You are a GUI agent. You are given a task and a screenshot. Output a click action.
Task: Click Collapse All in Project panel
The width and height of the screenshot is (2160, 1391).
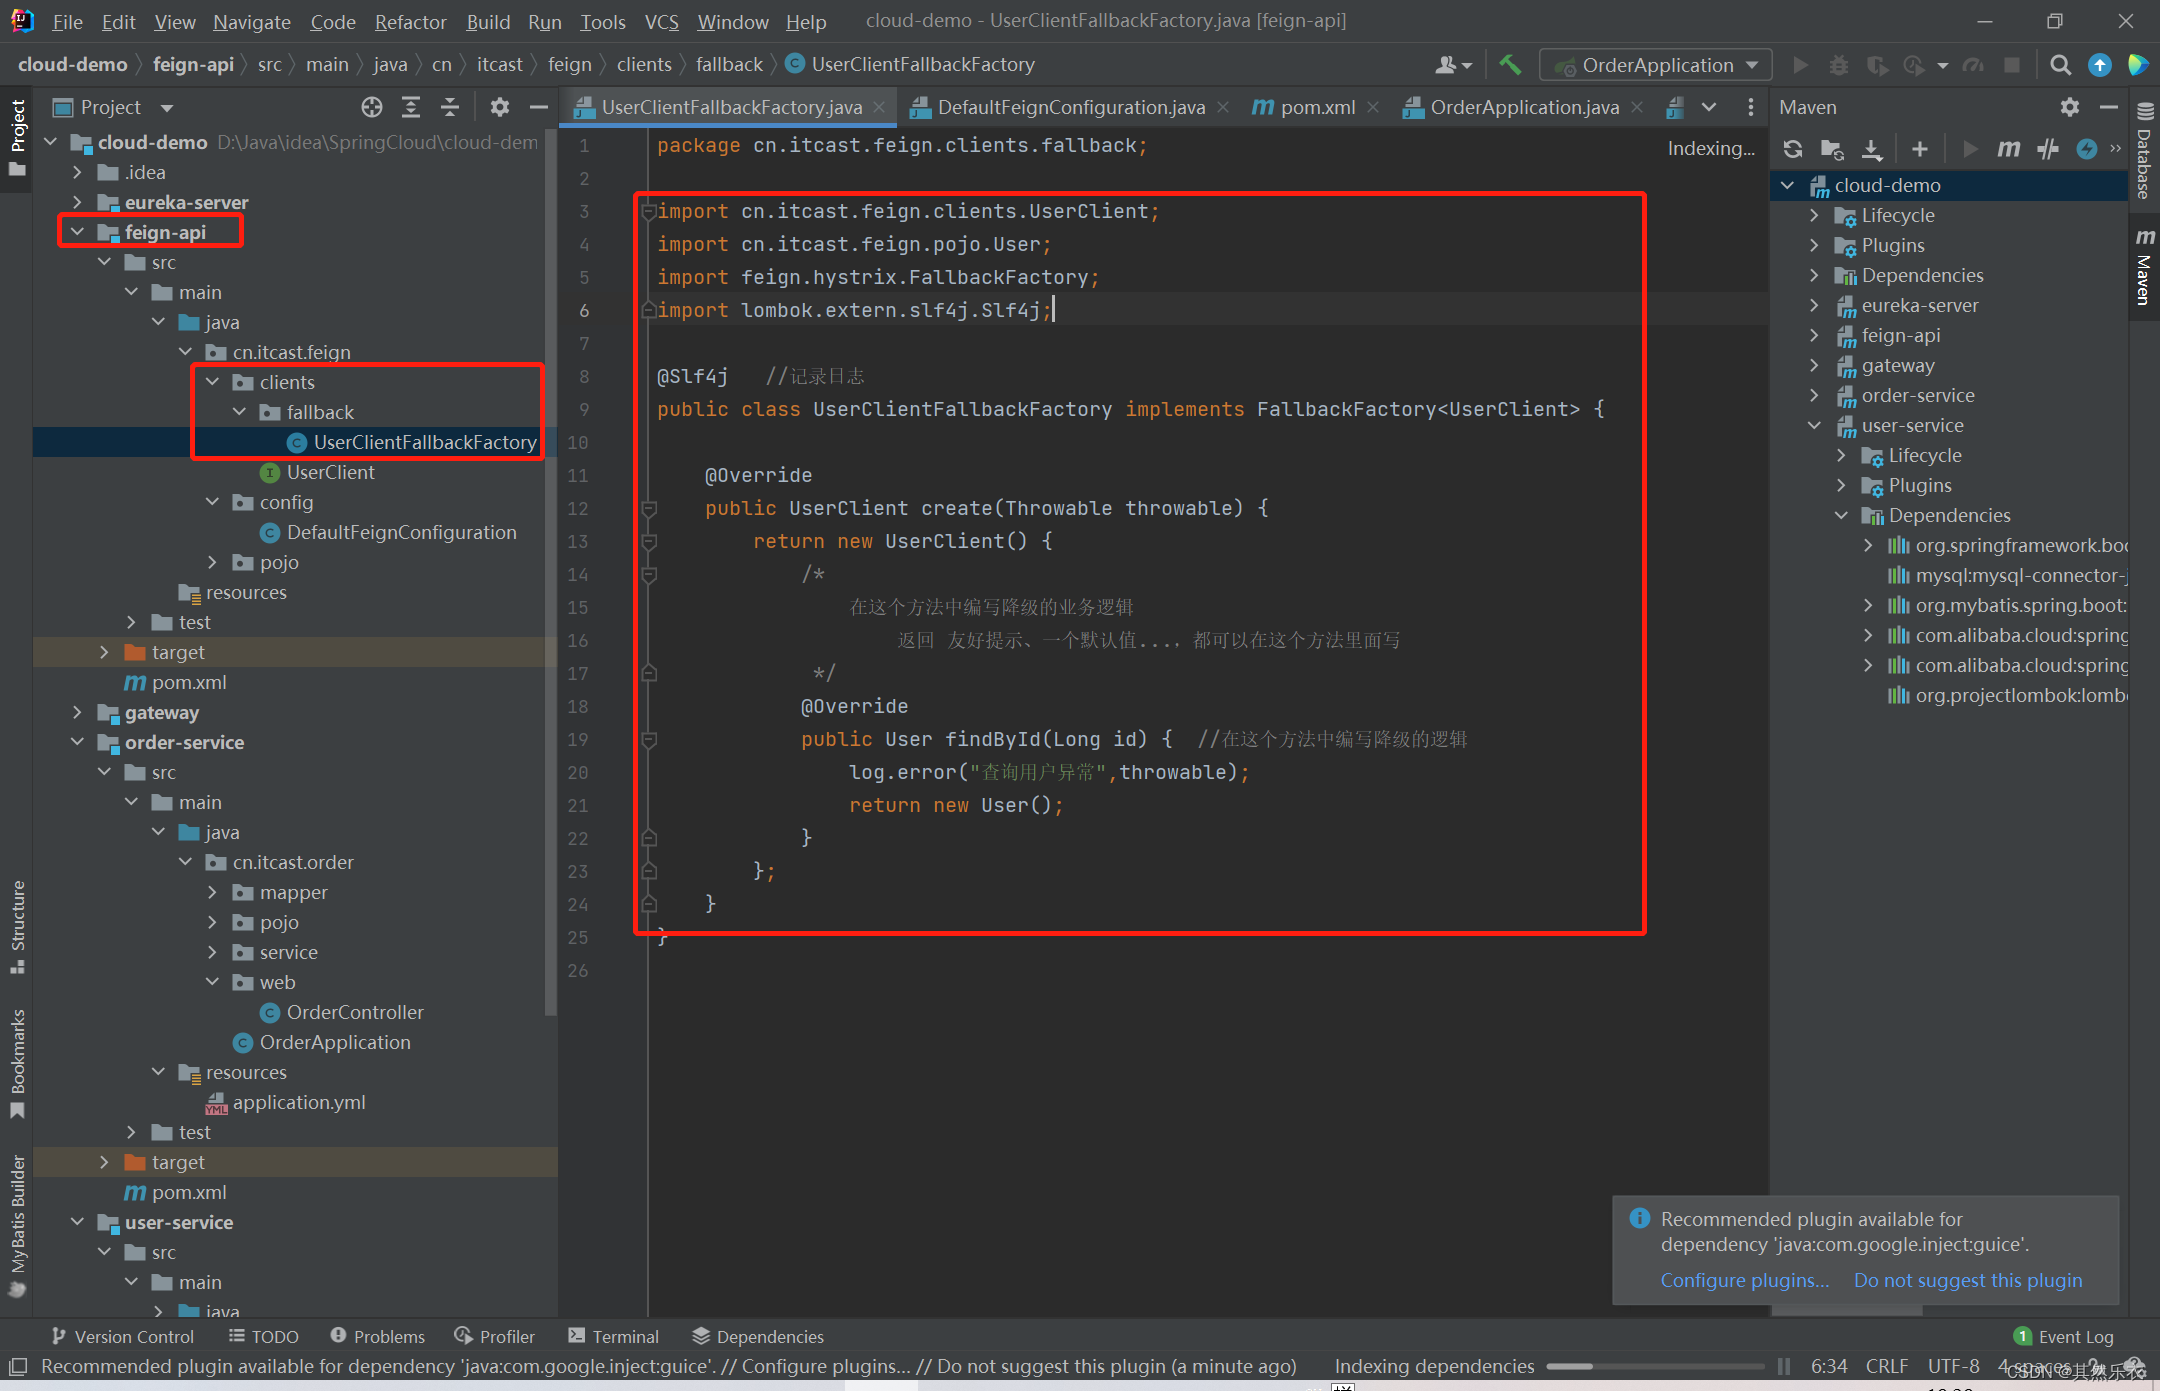click(450, 107)
